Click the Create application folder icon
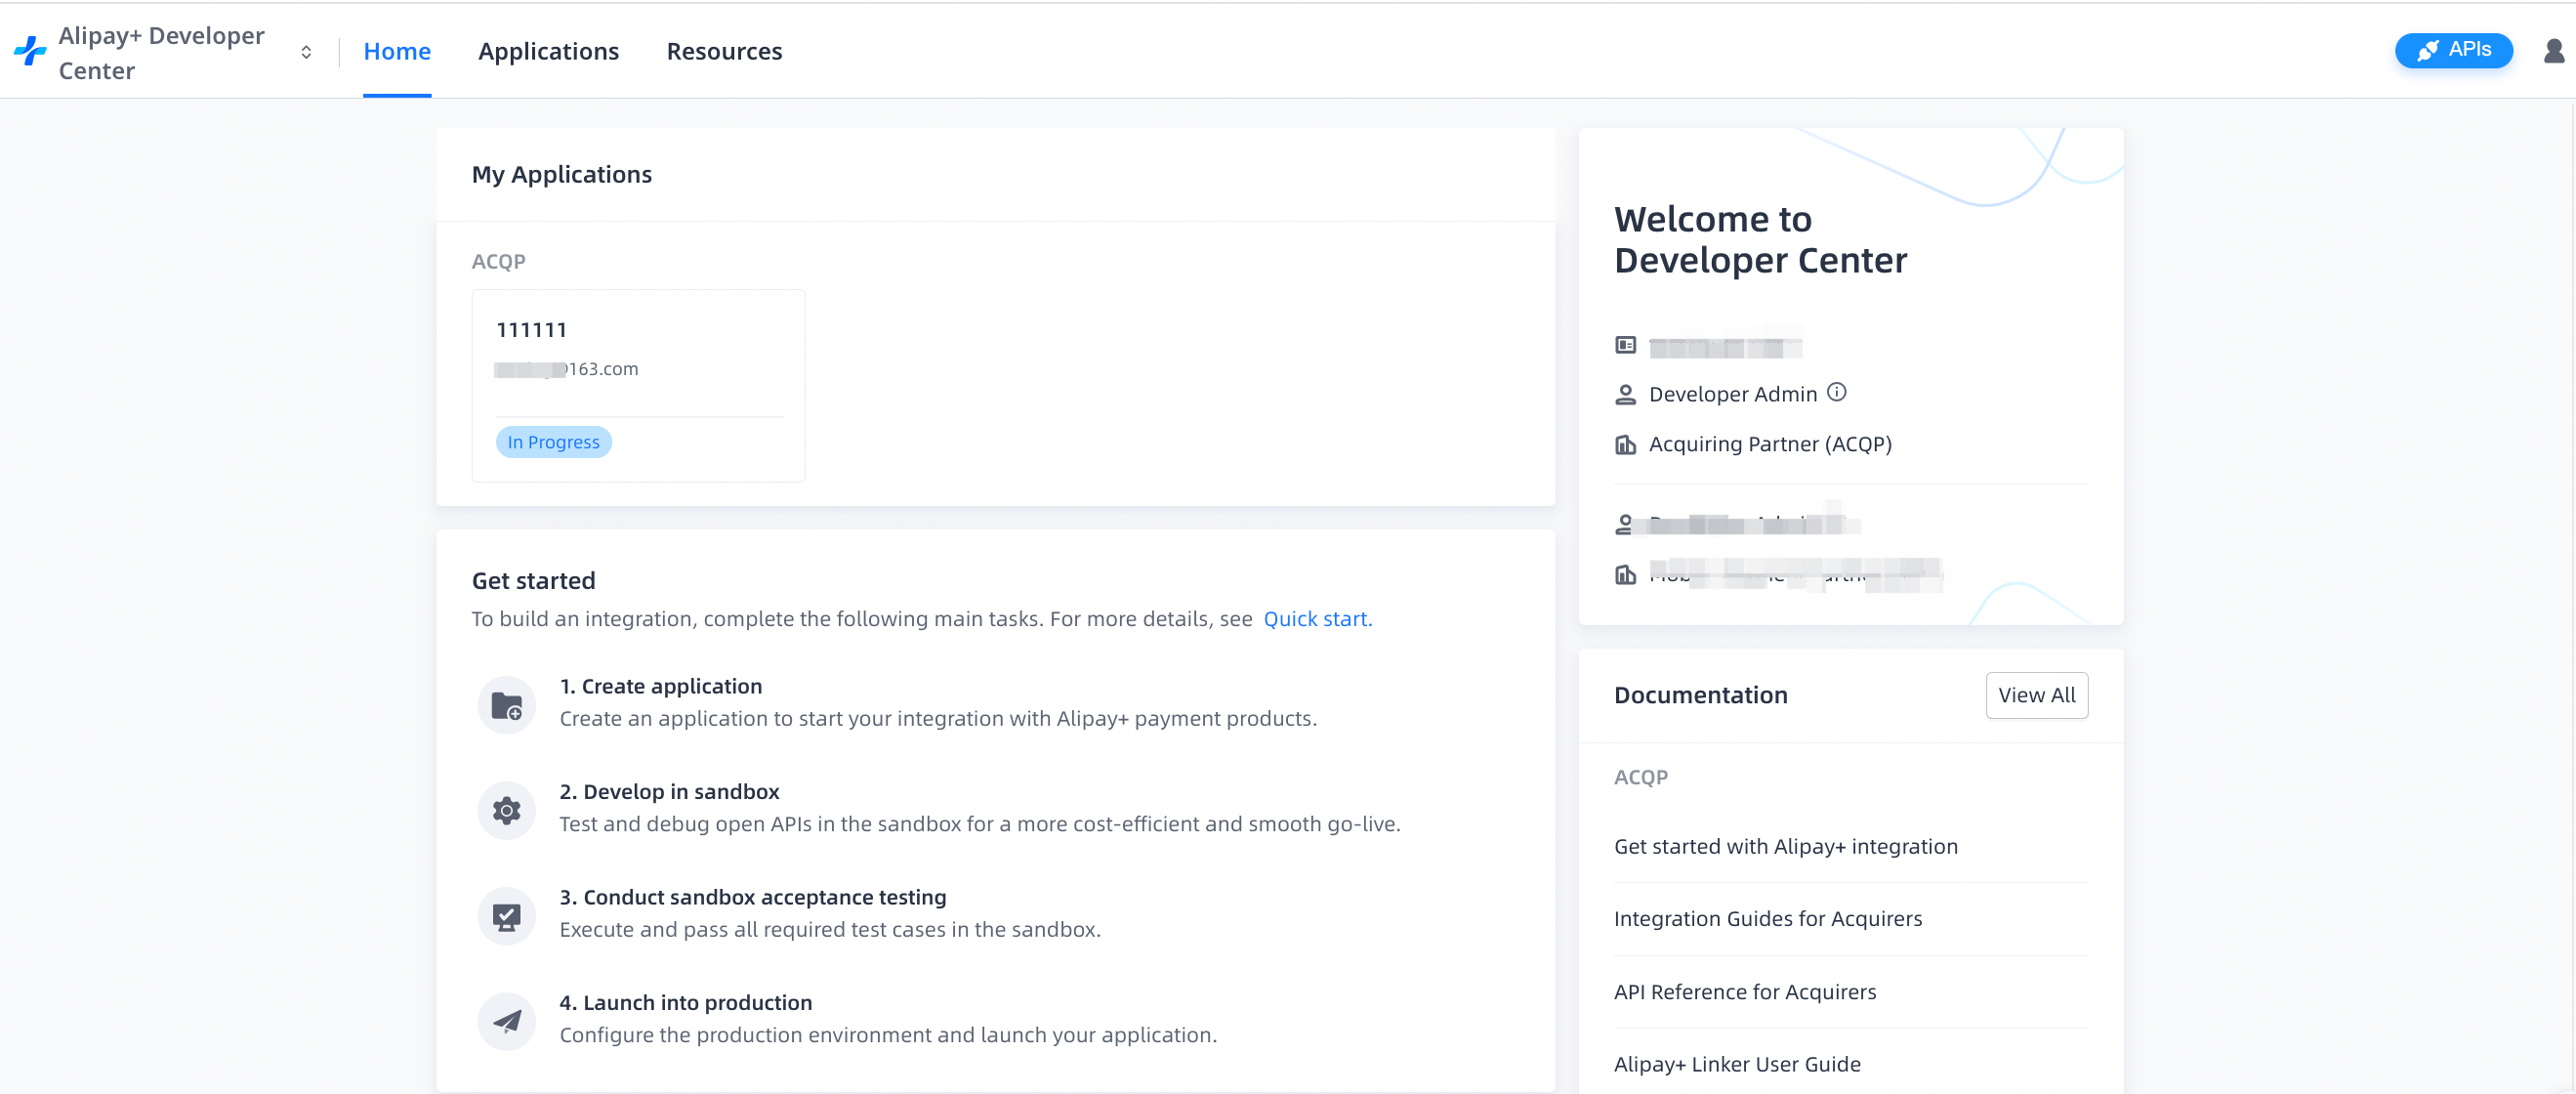Image resolution: width=2576 pixels, height=1094 pixels. (x=507, y=705)
